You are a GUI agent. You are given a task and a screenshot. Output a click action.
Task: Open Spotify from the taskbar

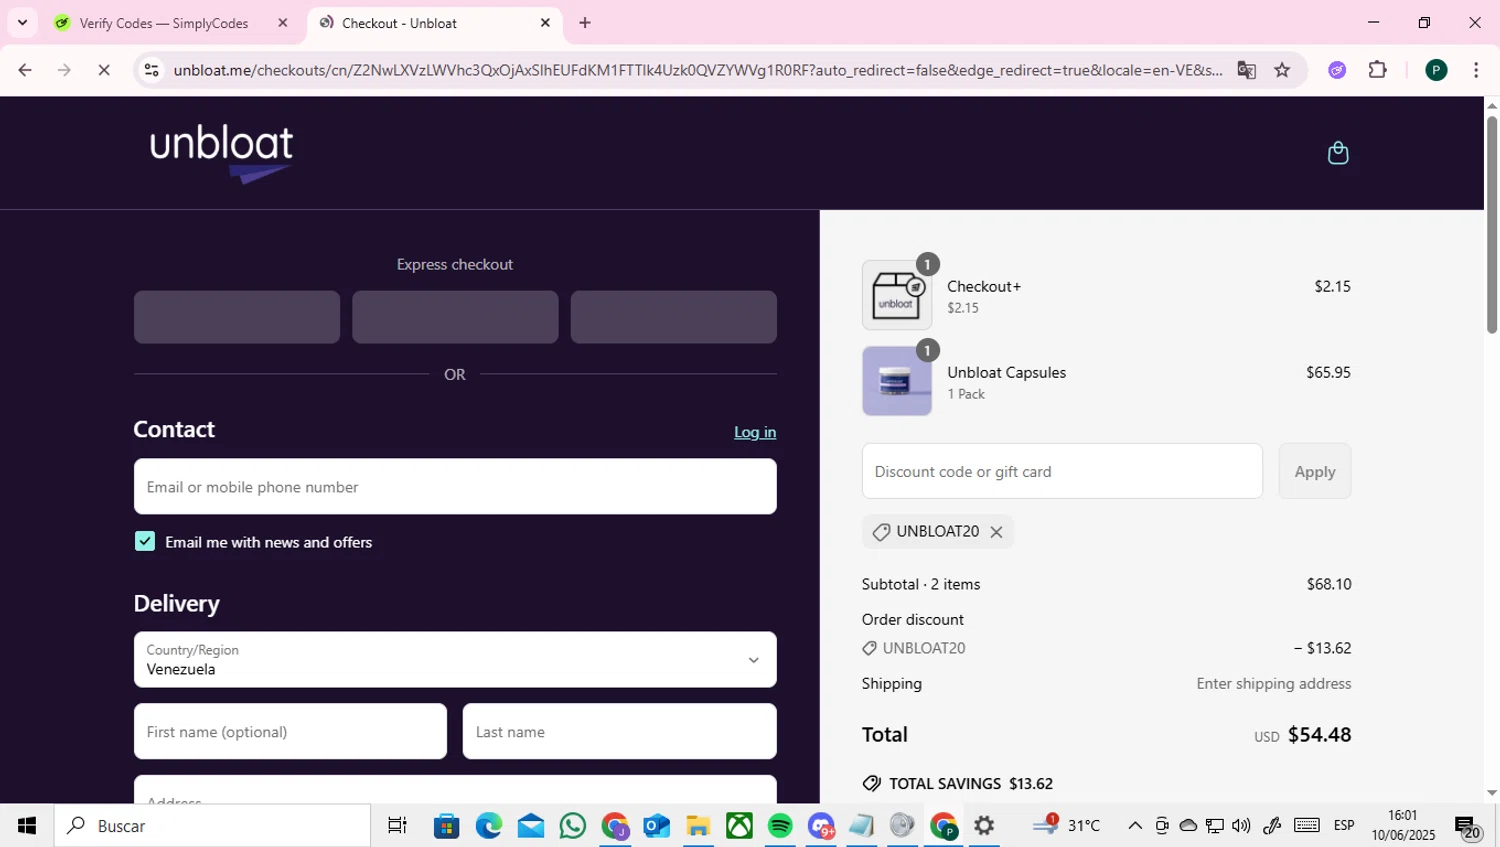pos(780,826)
